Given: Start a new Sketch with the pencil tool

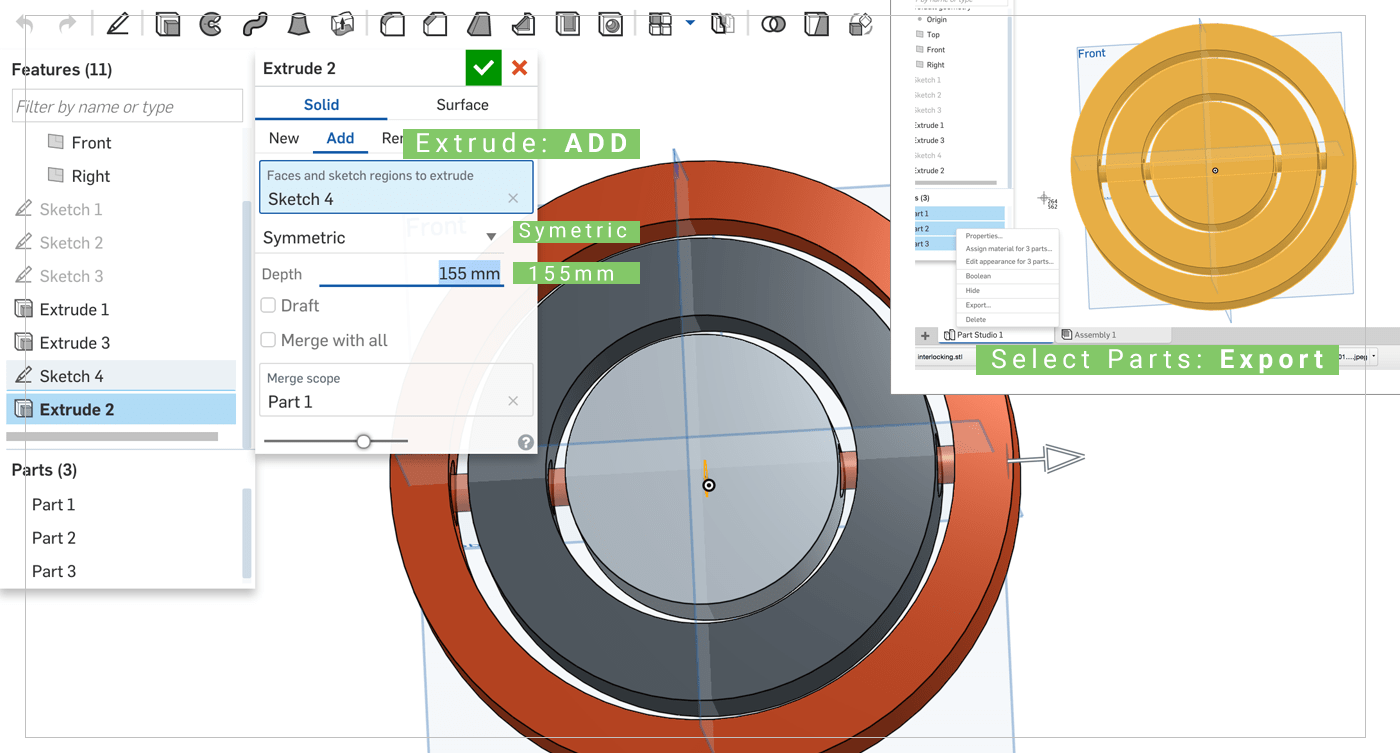Looking at the screenshot, I should 118,23.
